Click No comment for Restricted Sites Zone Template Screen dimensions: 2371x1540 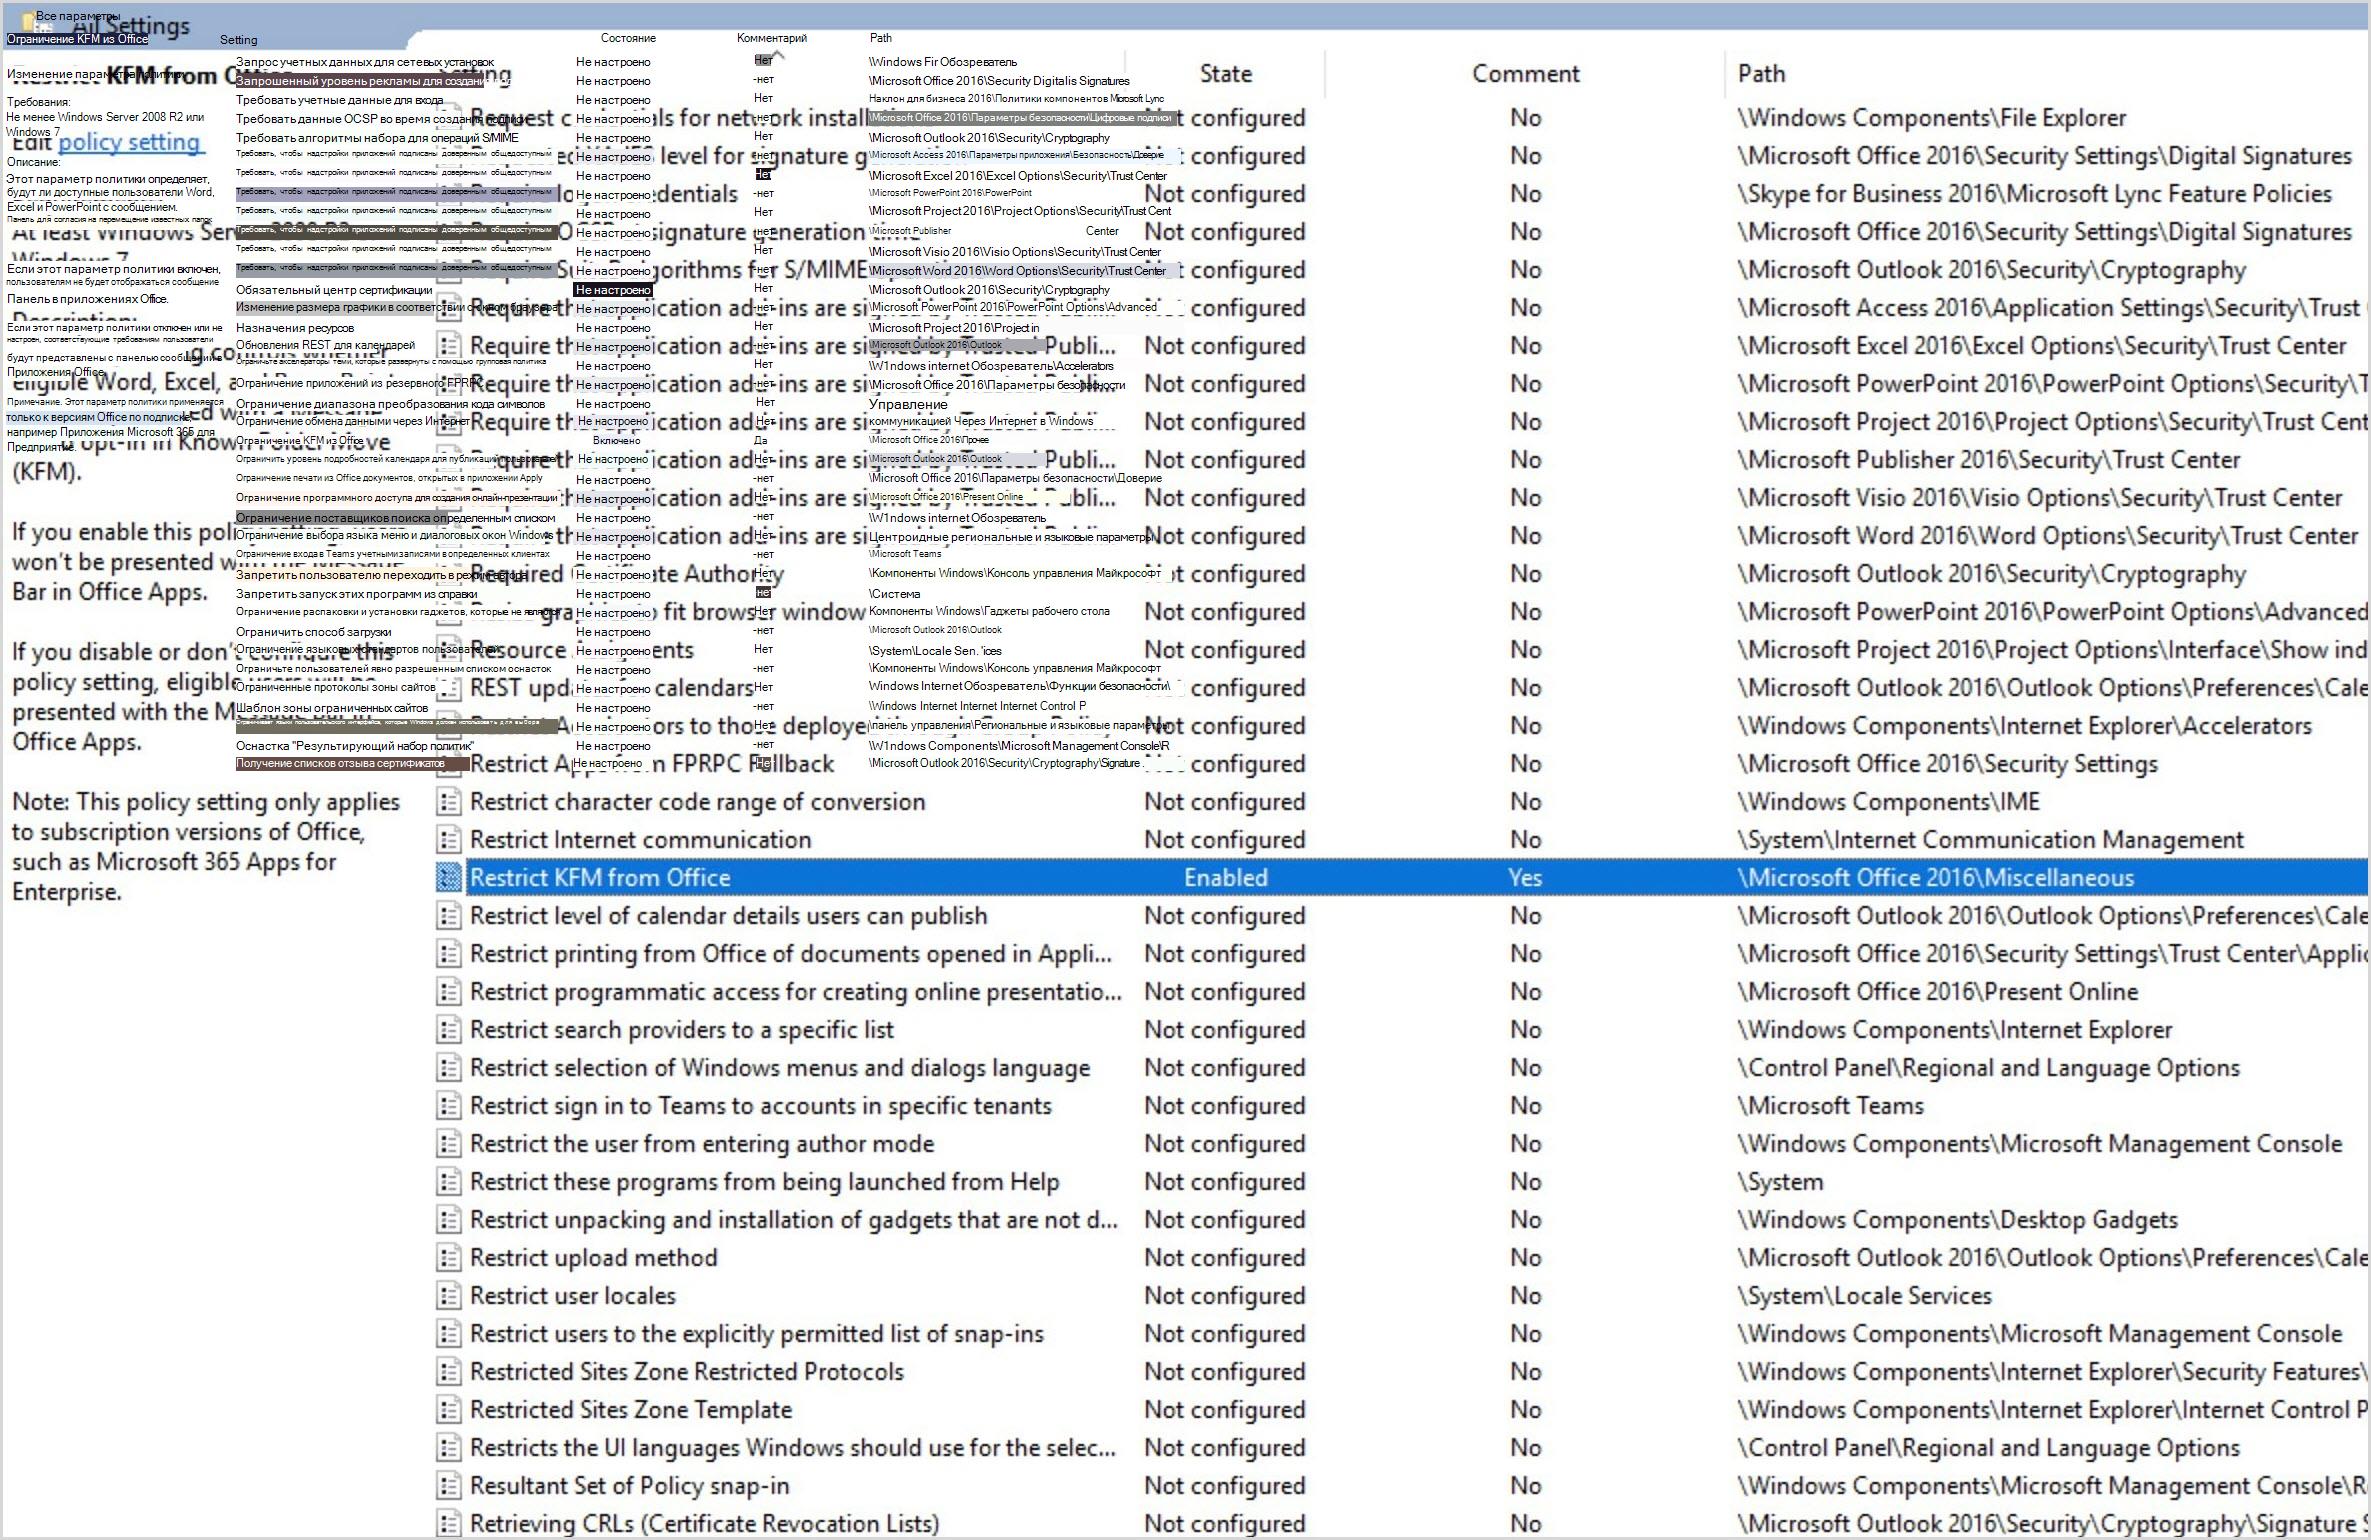coord(1526,1410)
